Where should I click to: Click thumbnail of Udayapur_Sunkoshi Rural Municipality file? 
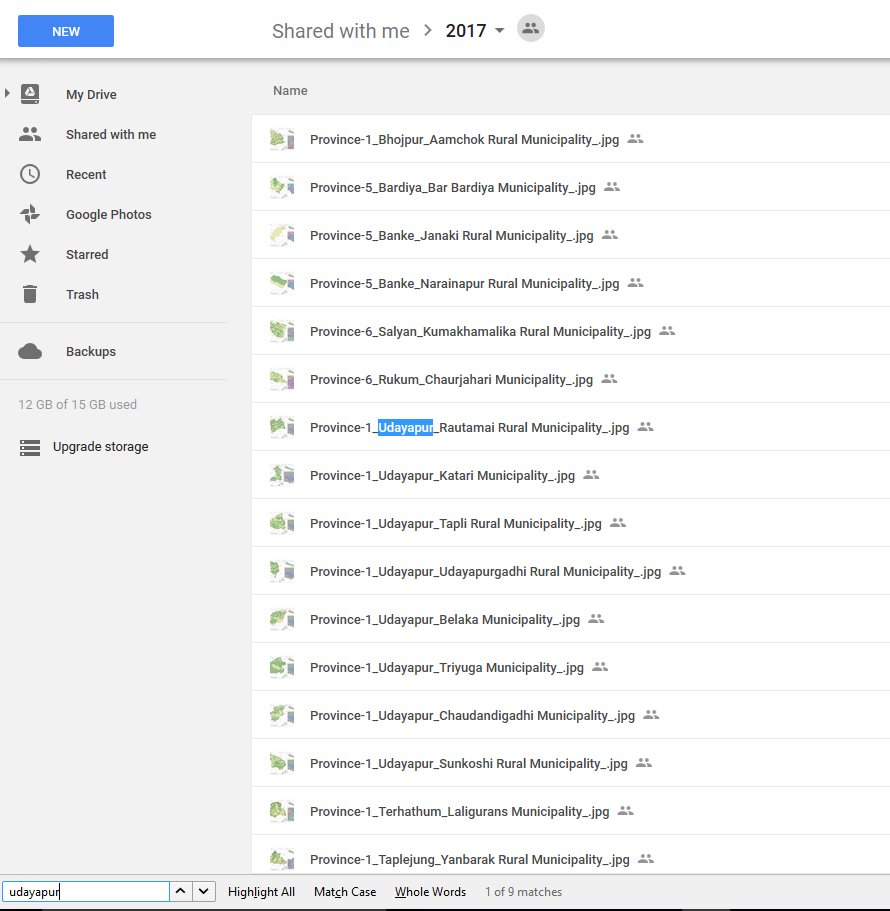click(282, 763)
